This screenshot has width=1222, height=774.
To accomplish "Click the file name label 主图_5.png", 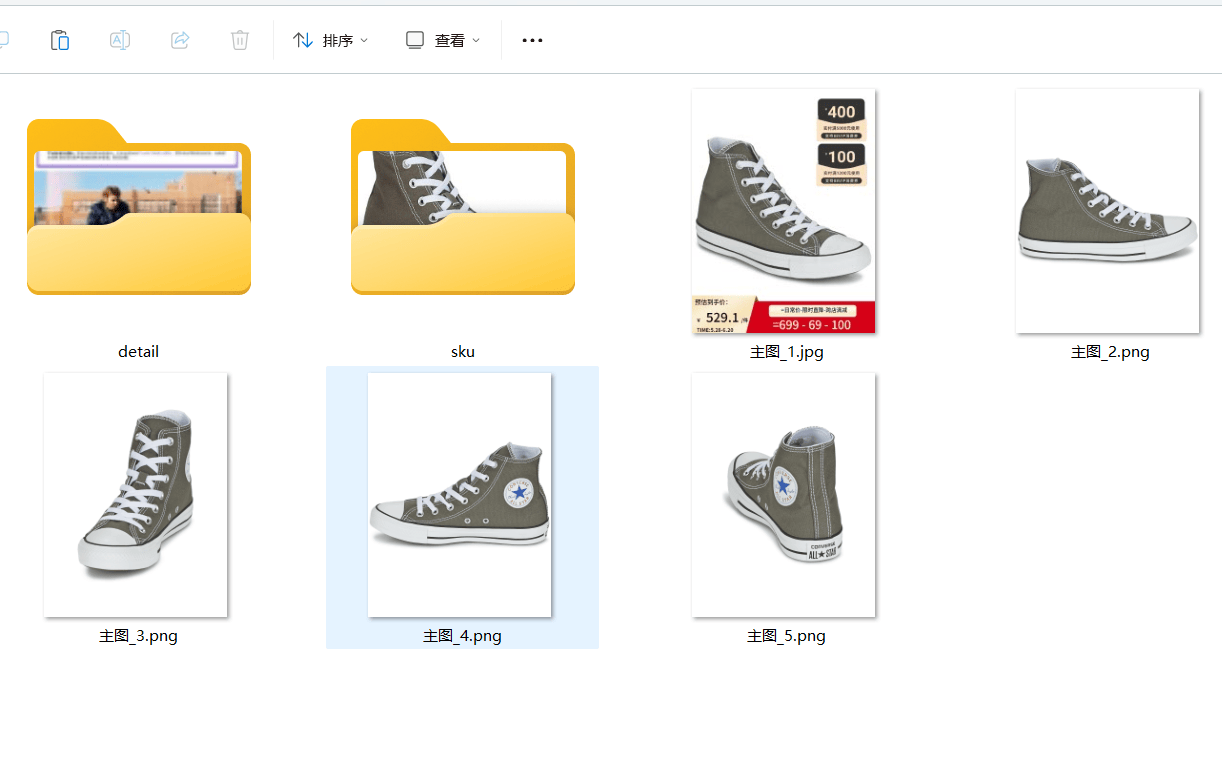I will 786,636.
